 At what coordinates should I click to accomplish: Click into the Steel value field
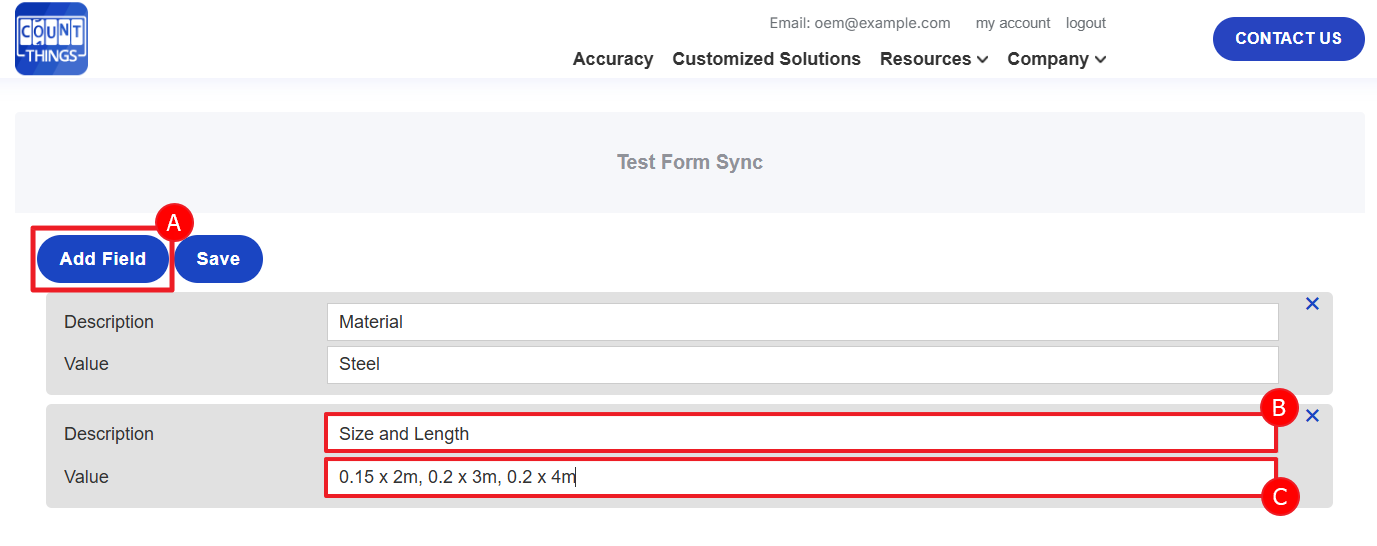click(802, 364)
